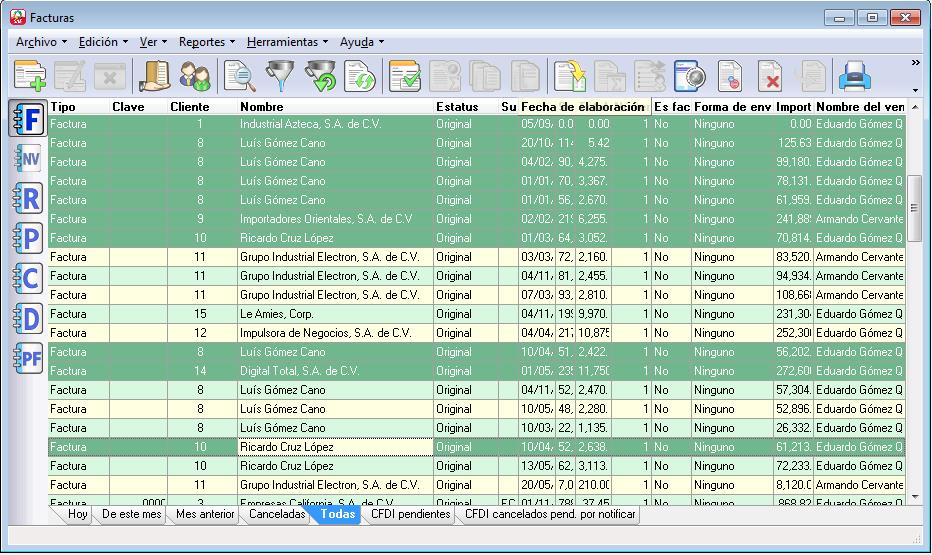Click the search document magnifier icon
This screenshot has height=555, width=932.
pos(240,76)
